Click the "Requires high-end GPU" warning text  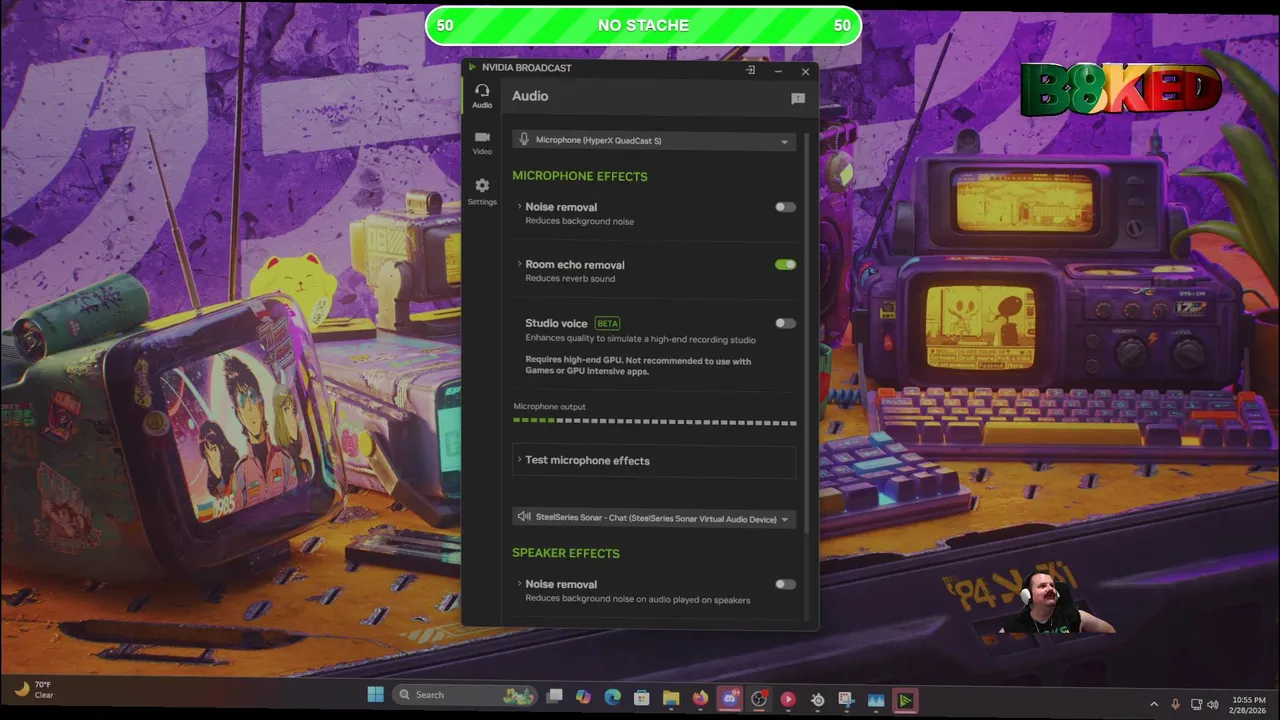pyautogui.click(x=638, y=366)
